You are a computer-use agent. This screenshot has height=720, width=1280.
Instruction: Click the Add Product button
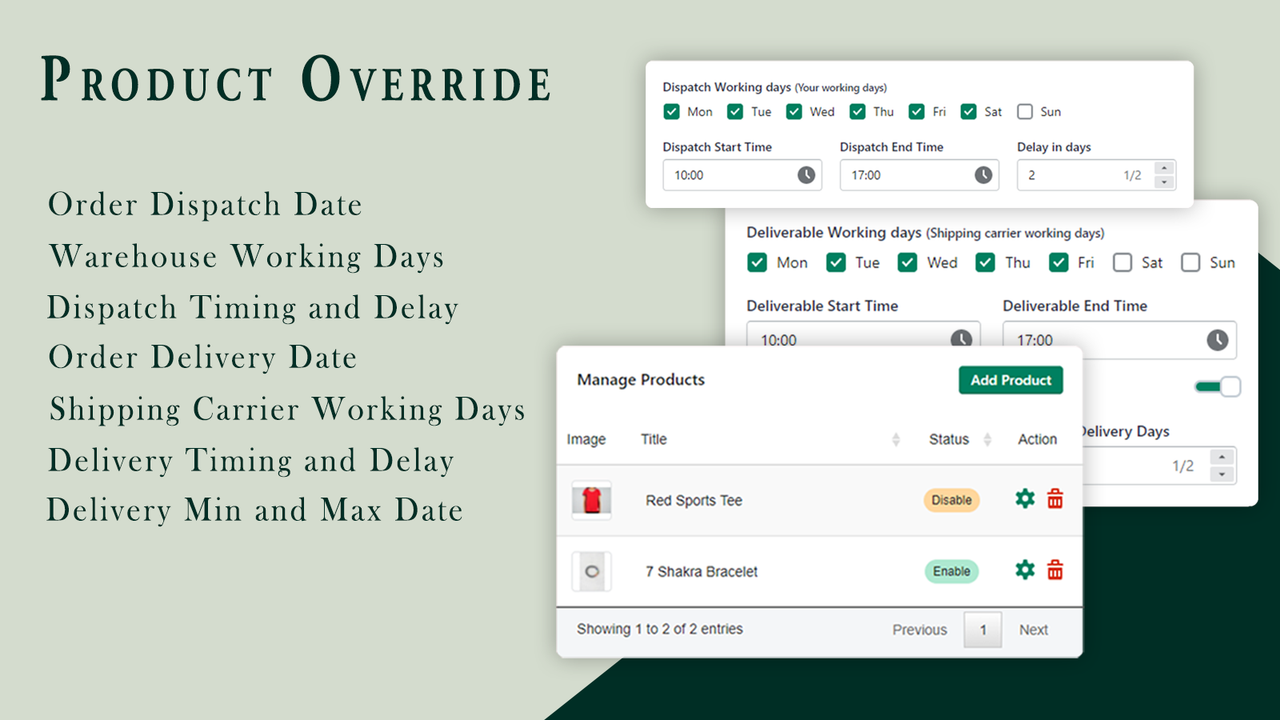(1010, 380)
